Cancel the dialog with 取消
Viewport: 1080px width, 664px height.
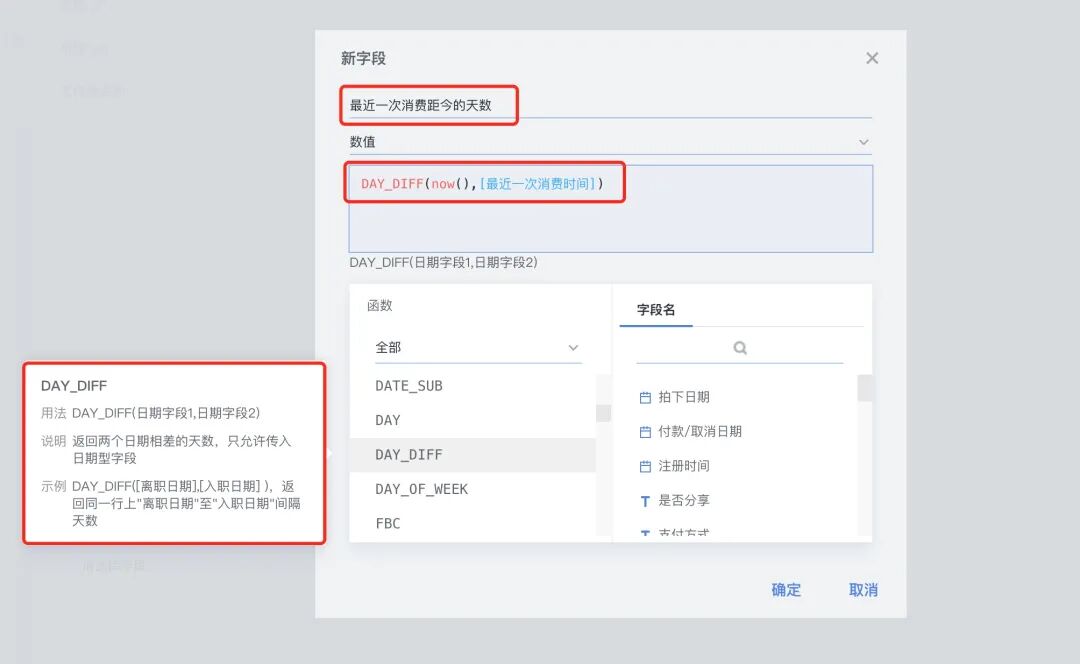coord(861,591)
